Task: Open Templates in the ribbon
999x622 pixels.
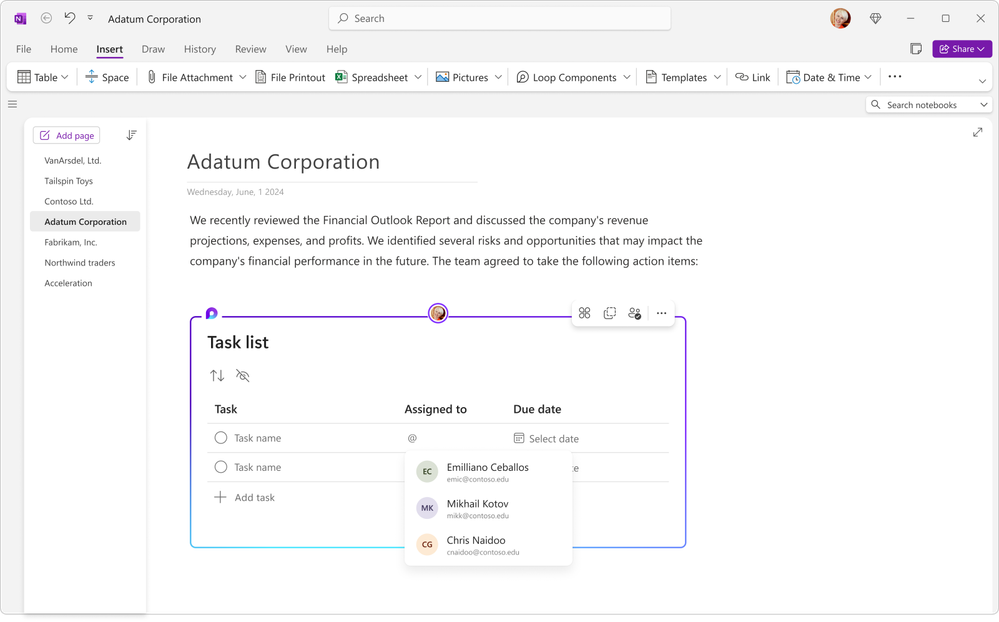Action: pyautogui.click(x=676, y=77)
